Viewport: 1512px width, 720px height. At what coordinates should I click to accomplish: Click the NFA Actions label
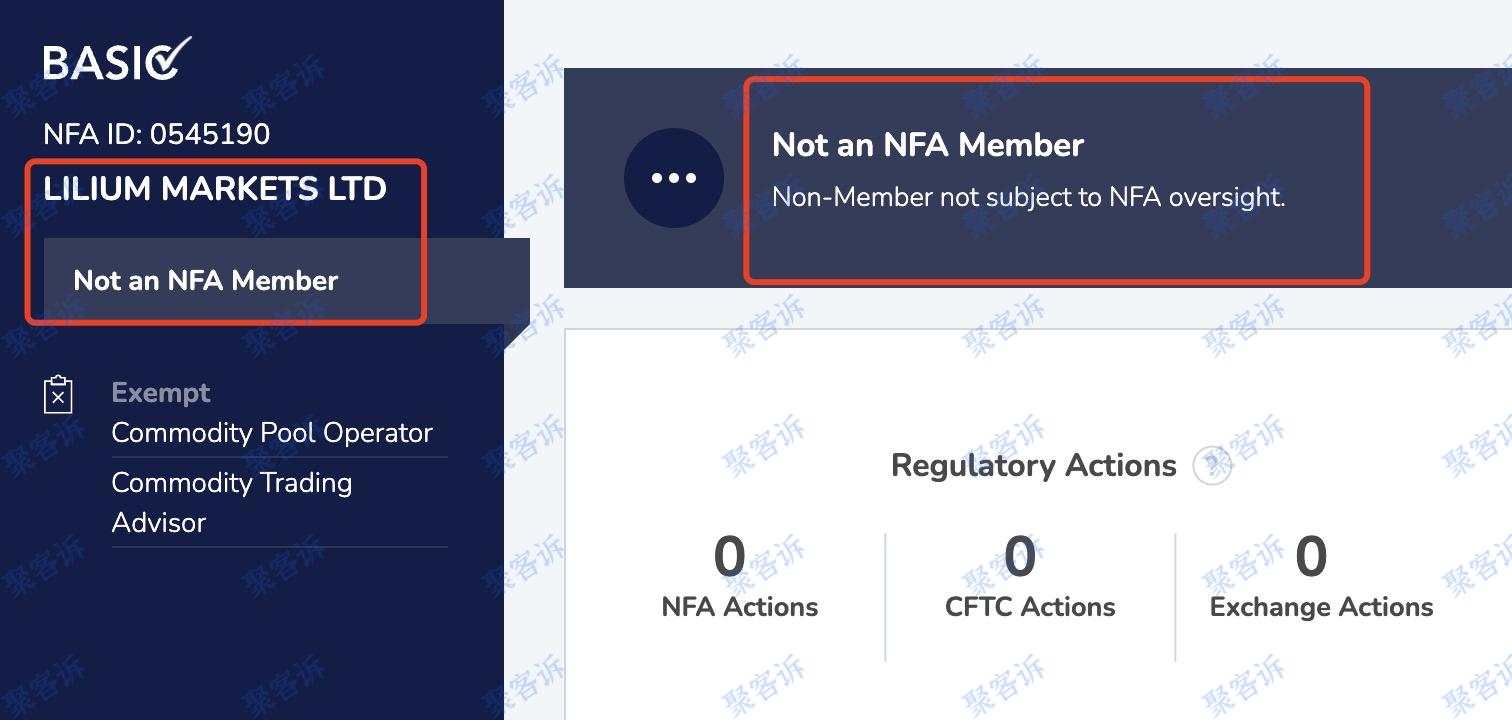tap(740, 607)
